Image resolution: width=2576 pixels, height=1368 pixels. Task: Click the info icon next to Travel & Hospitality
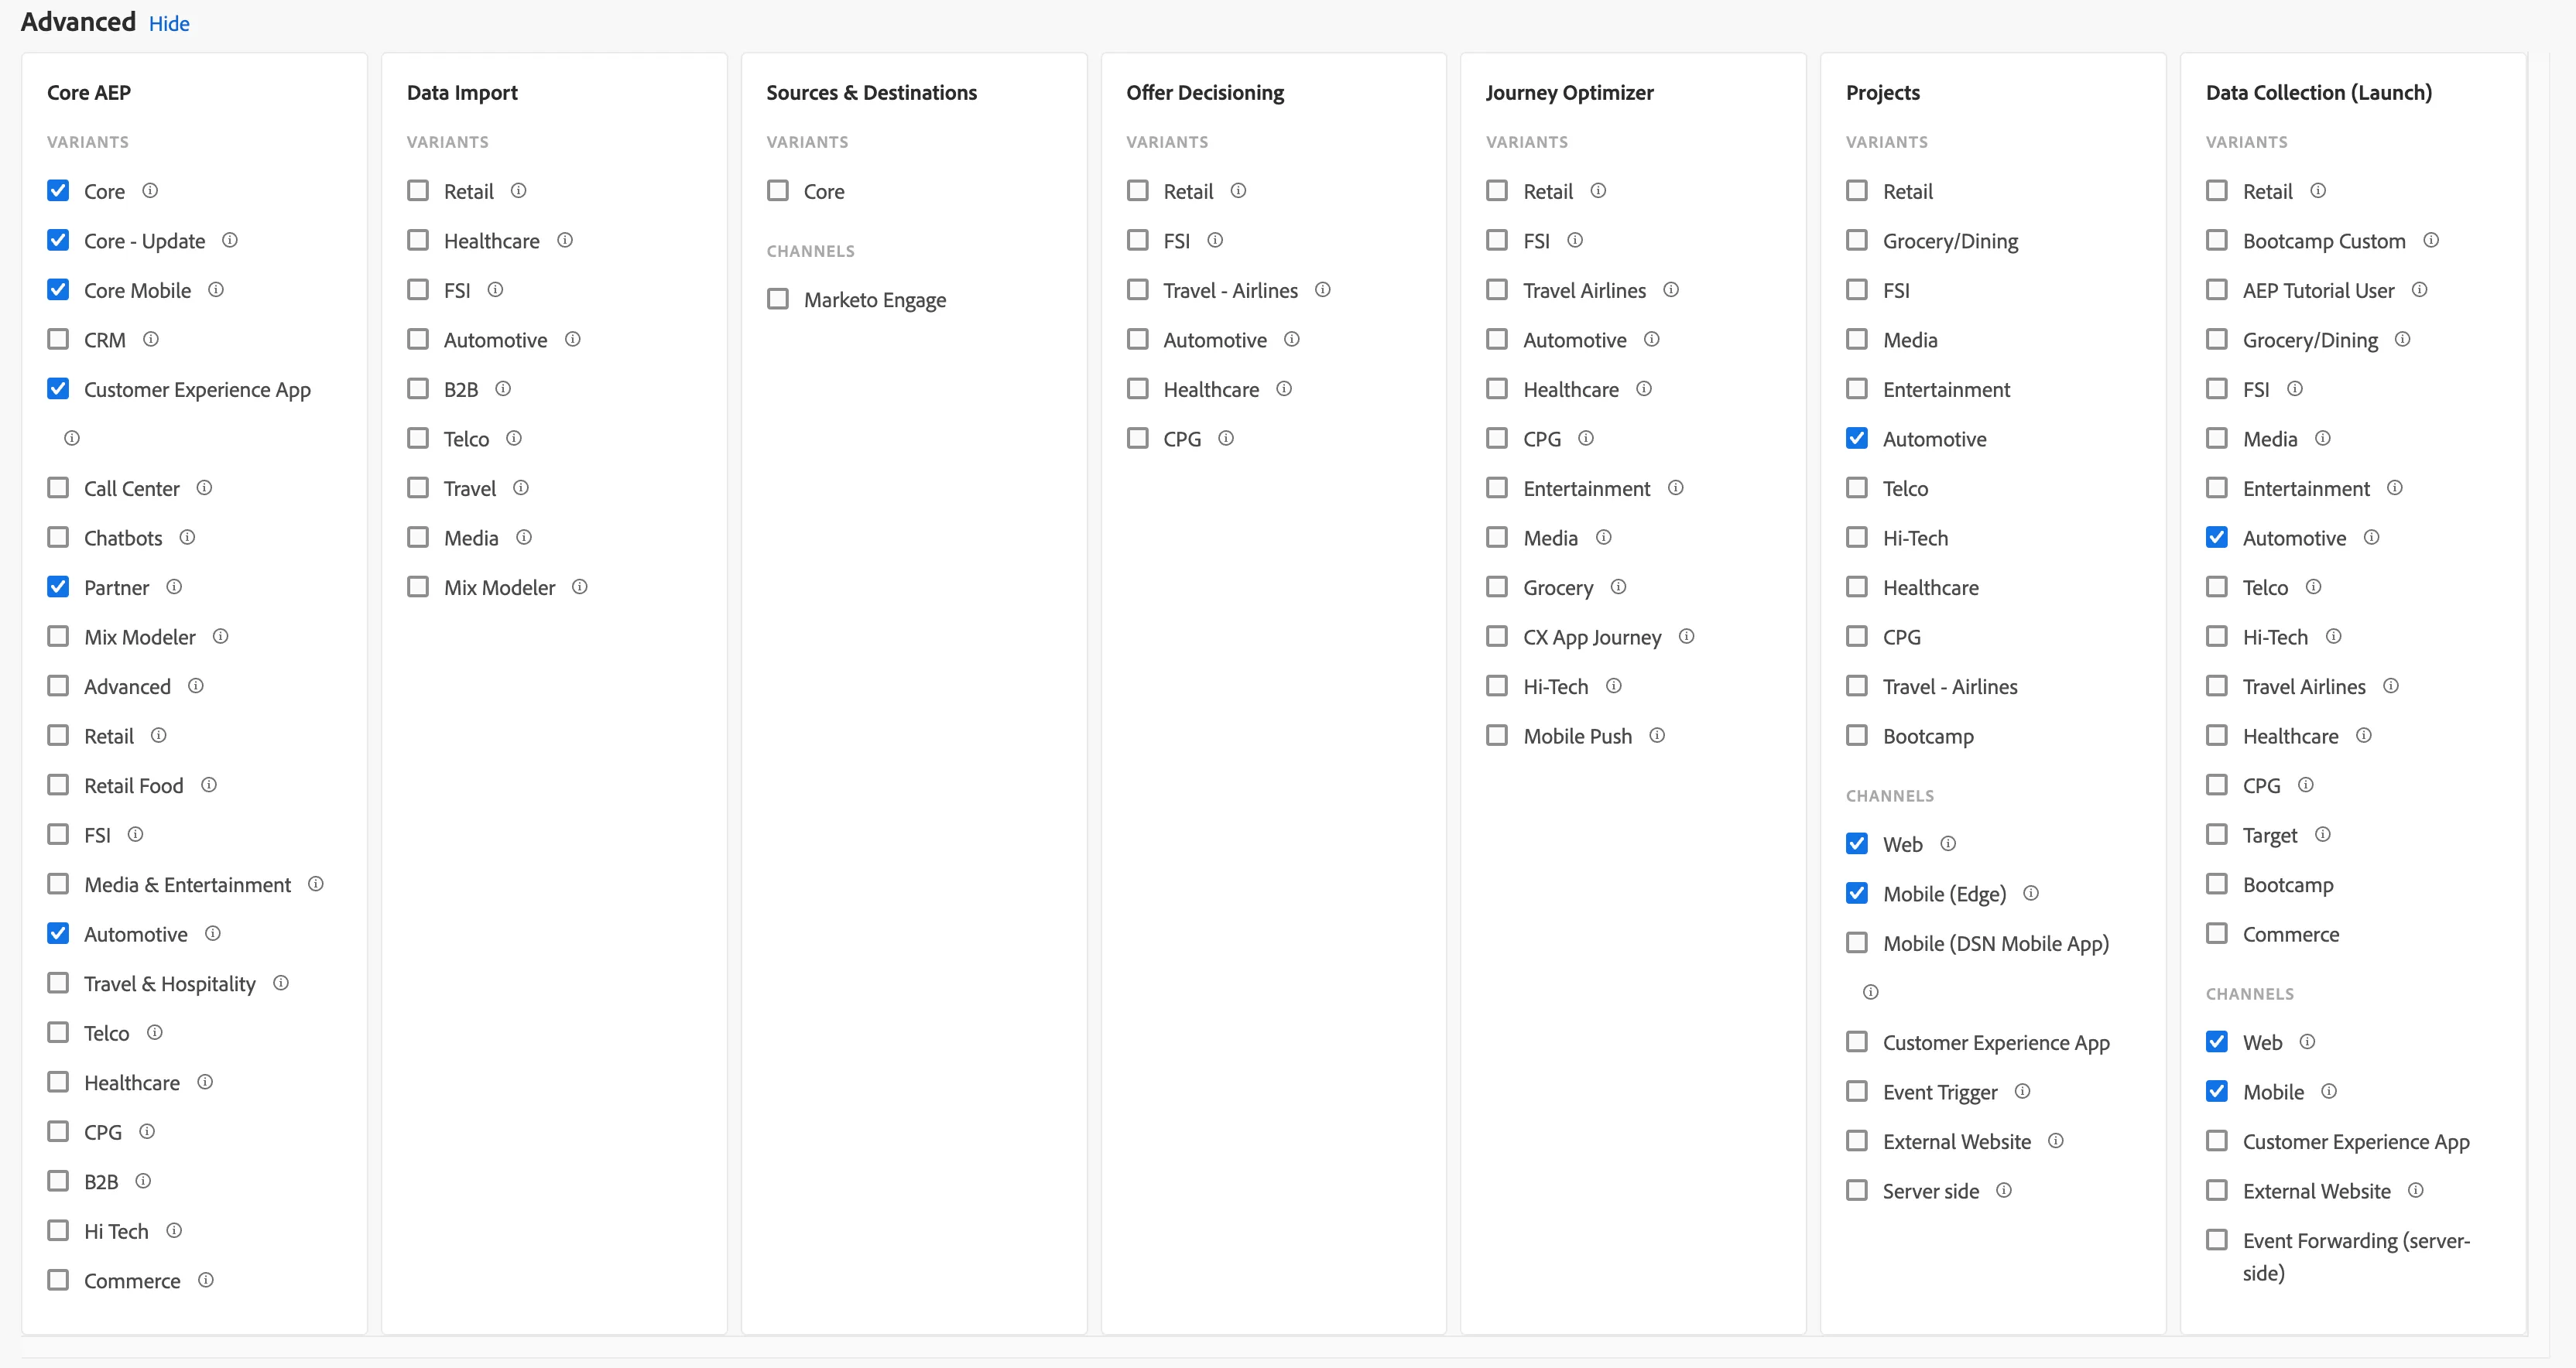tap(281, 983)
